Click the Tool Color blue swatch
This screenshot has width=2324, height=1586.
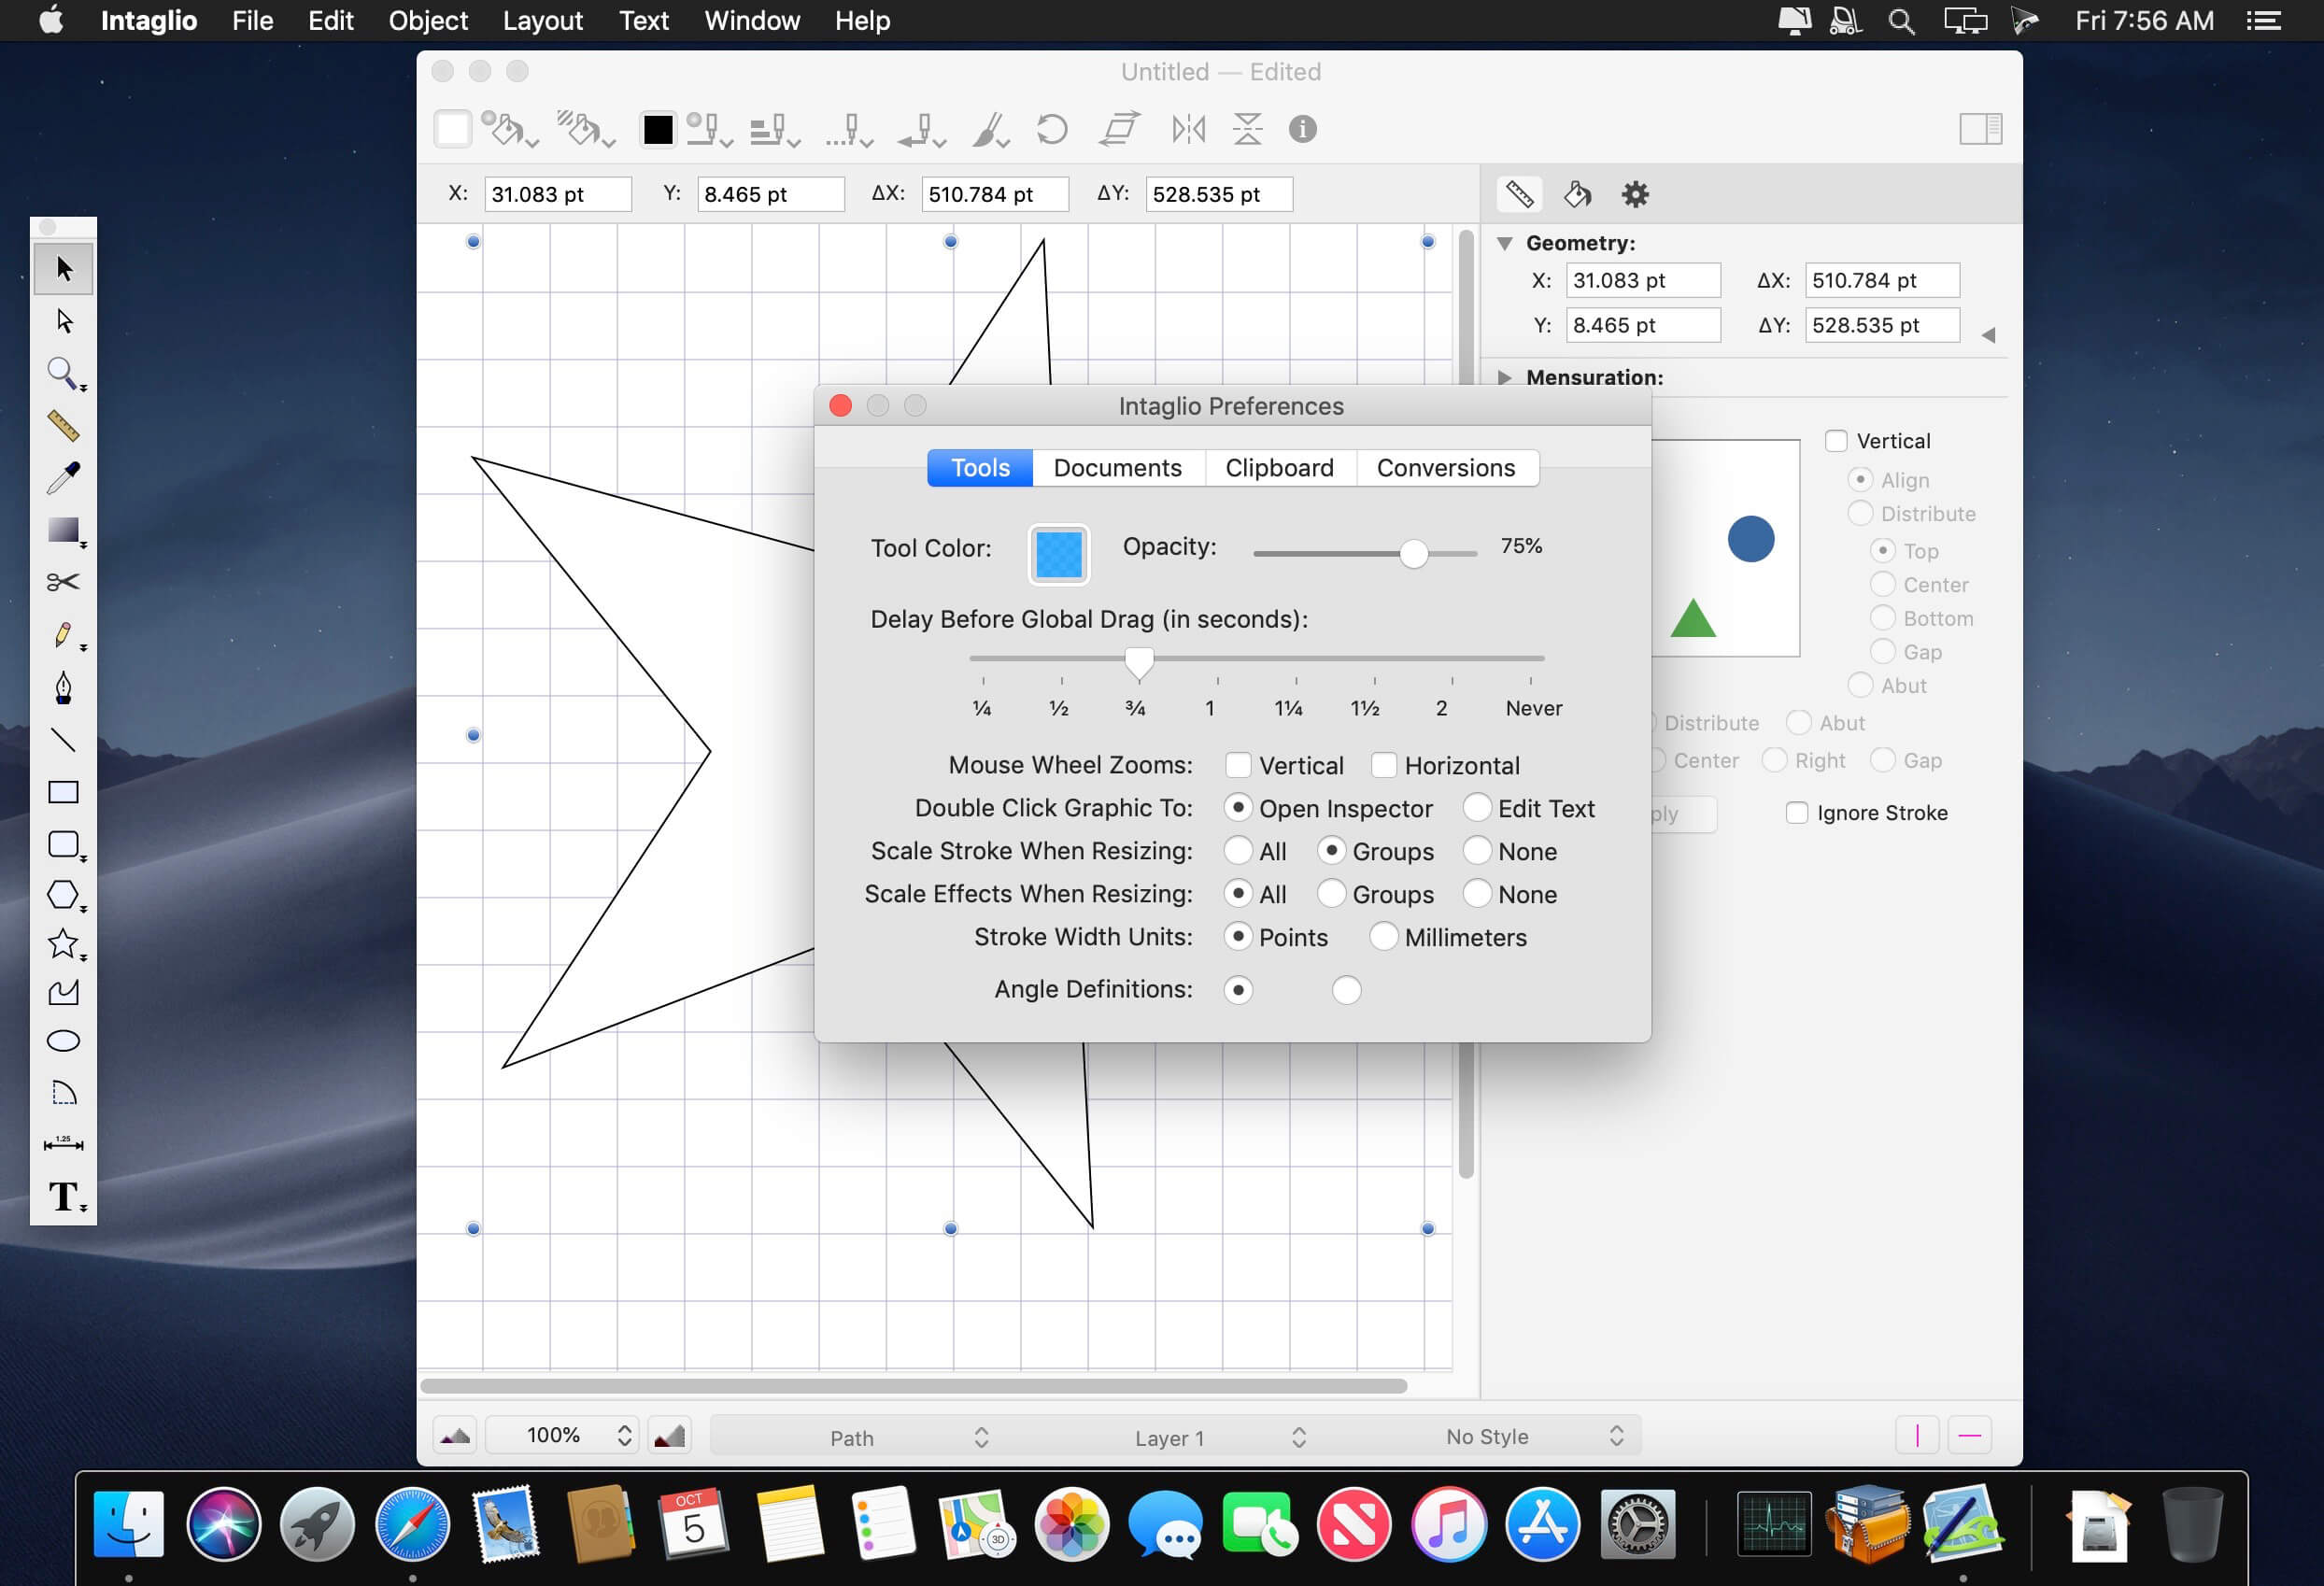coord(1059,554)
